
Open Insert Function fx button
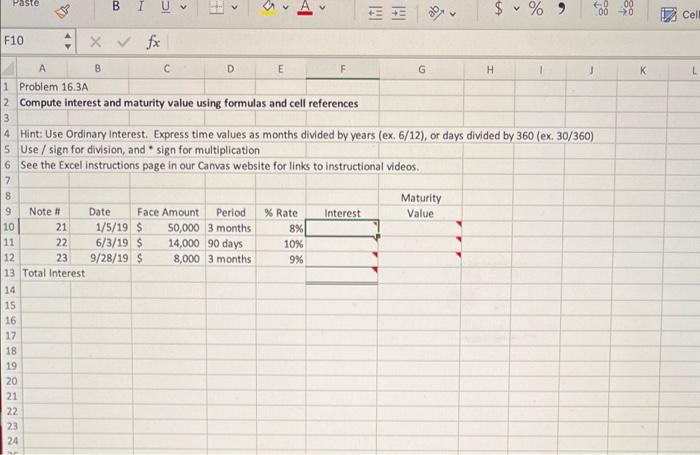point(153,42)
